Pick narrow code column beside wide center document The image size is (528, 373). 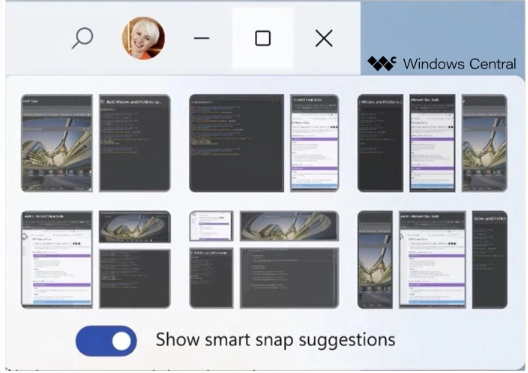[490, 260]
